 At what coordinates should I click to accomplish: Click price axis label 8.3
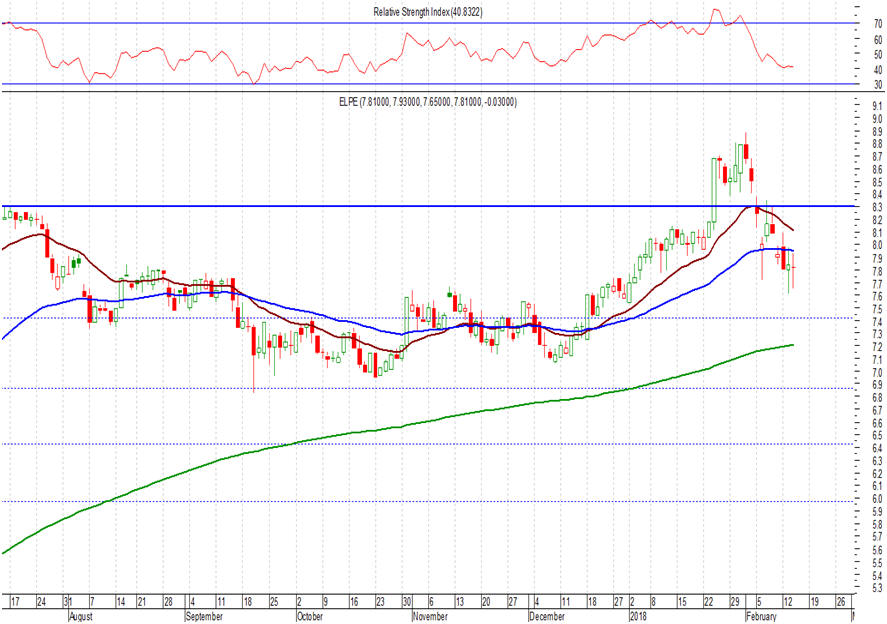877,207
